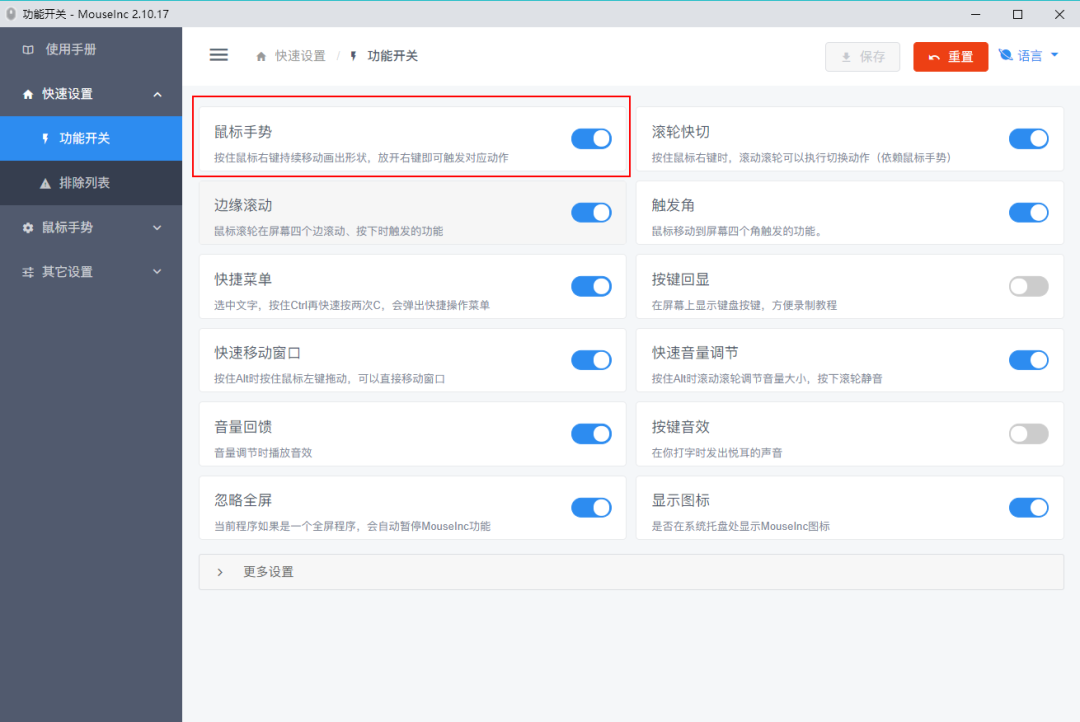Click the lightning icon beside 功能开关 breadcrumb
Image resolution: width=1080 pixels, height=722 pixels.
353,56
